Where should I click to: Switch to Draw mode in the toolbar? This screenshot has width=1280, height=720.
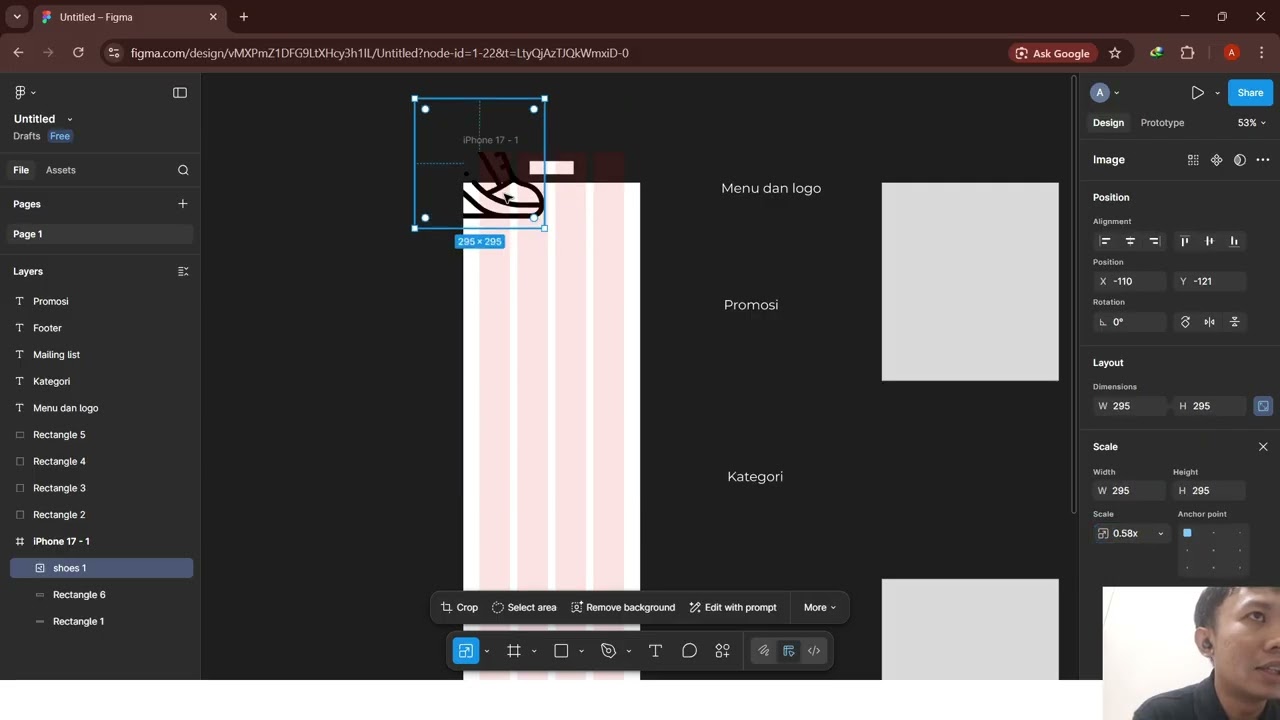(764, 651)
